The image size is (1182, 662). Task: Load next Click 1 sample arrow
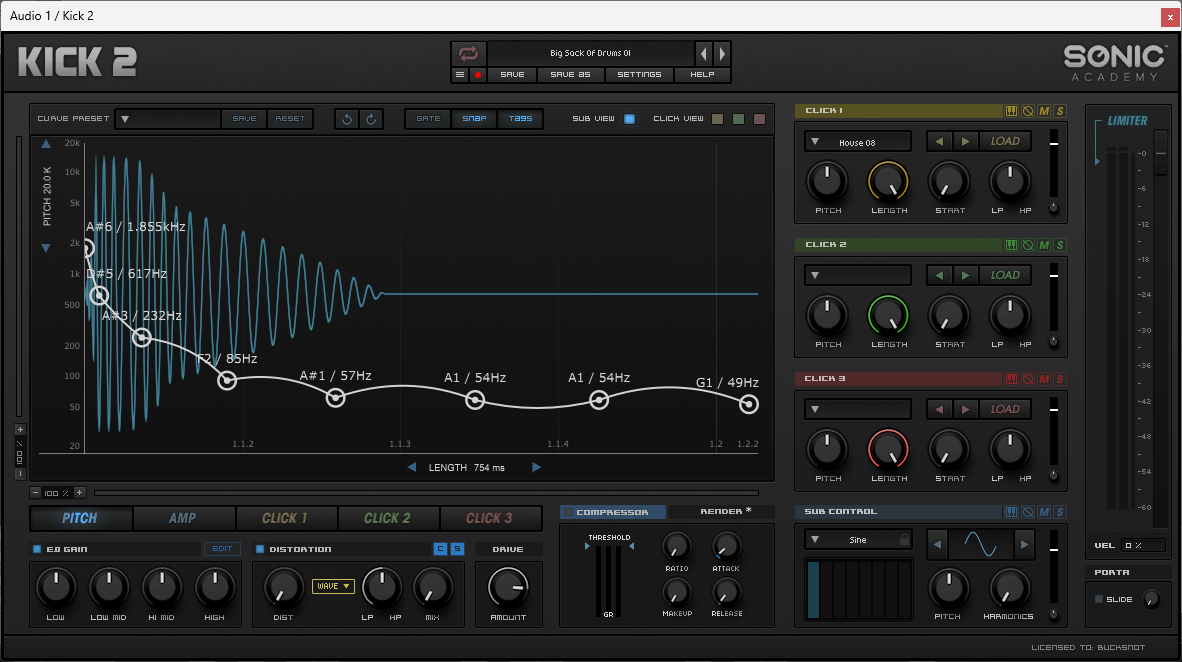point(966,141)
